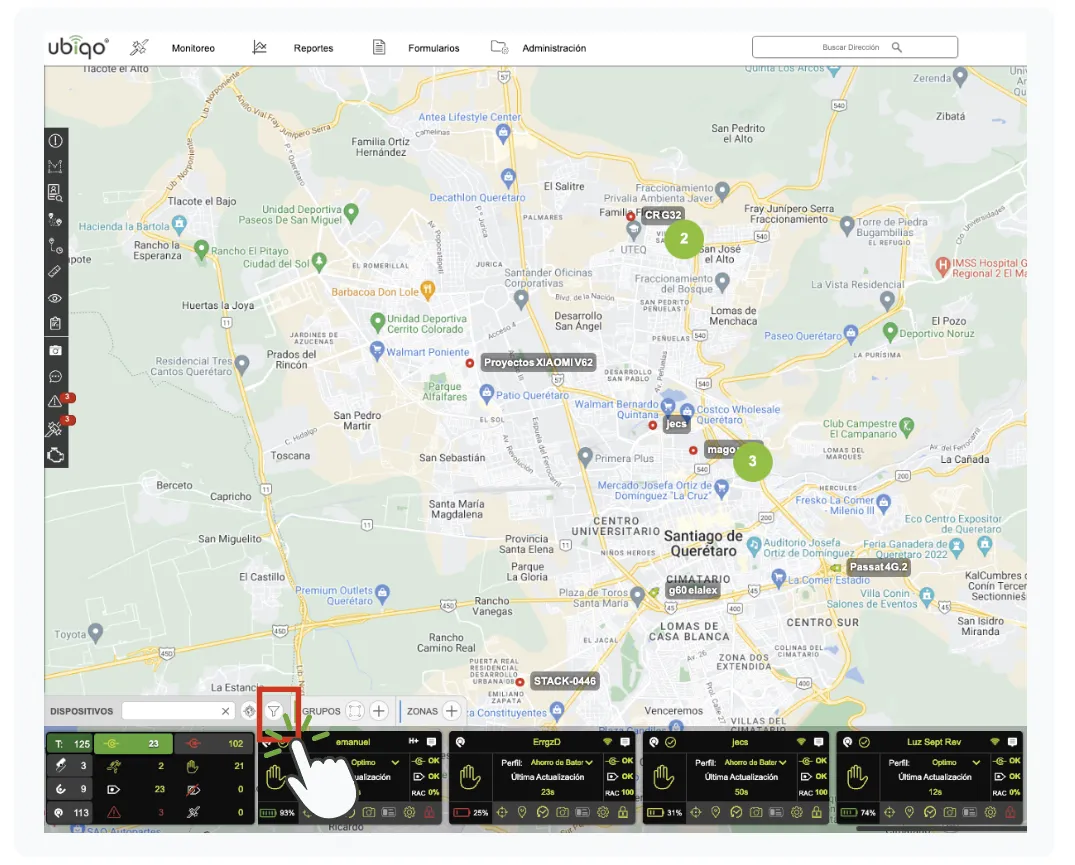Image resolution: width=1075 pixels, height=865 pixels.
Task: Click the magnifier icon in address search
Action: [897, 47]
